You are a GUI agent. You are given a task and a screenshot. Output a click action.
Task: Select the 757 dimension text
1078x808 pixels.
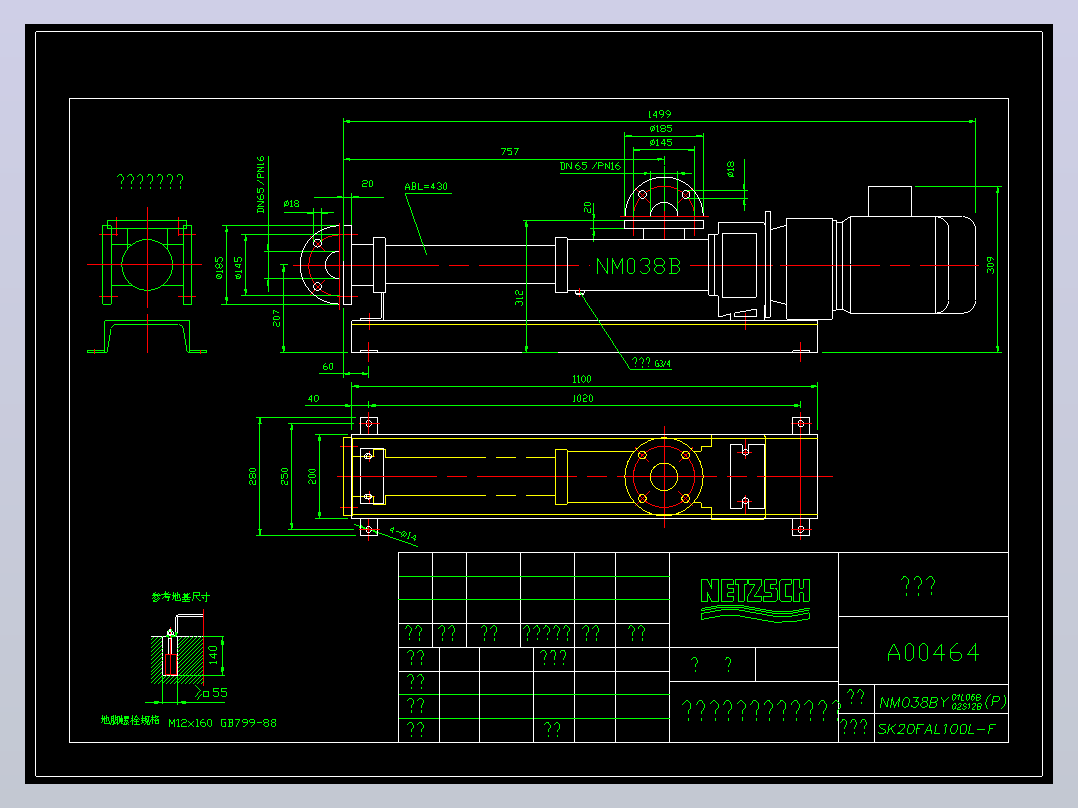tap(509, 151)
